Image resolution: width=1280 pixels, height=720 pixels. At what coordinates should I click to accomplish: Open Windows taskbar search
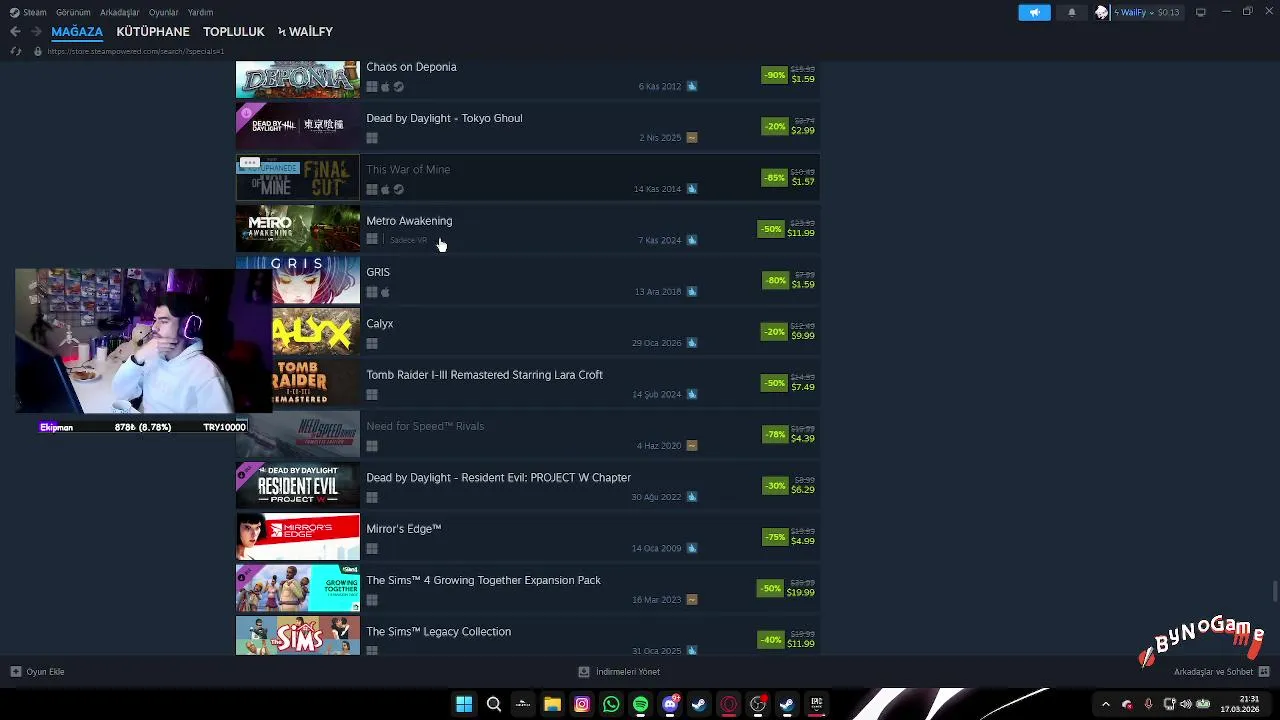493,704
